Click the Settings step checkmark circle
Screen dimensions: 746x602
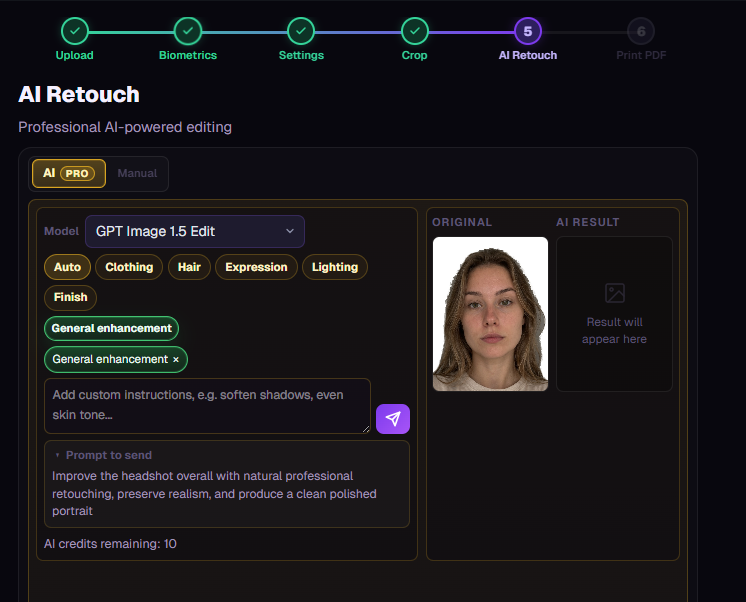point(301,31)
